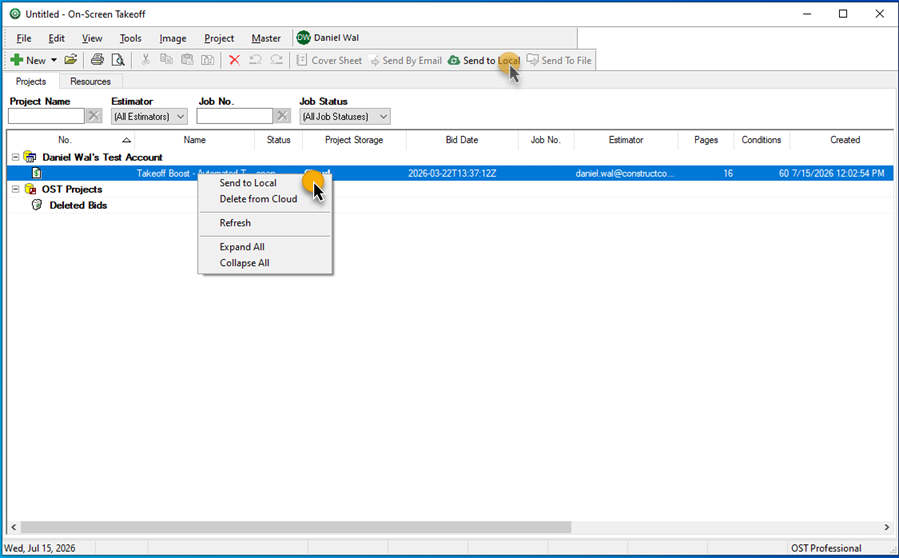
Task: Click the Deleted Bids recycle icon
Action: [37, 205]
